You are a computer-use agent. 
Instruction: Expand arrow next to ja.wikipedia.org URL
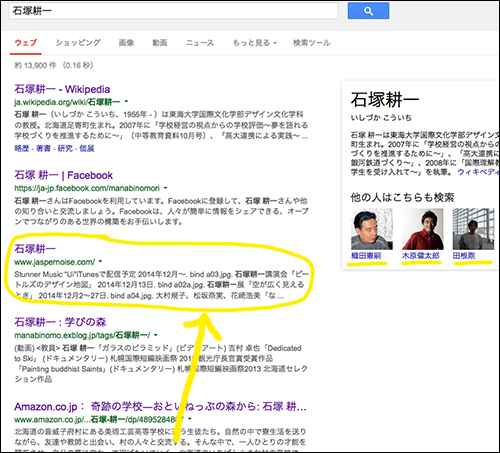click(126, 101)
